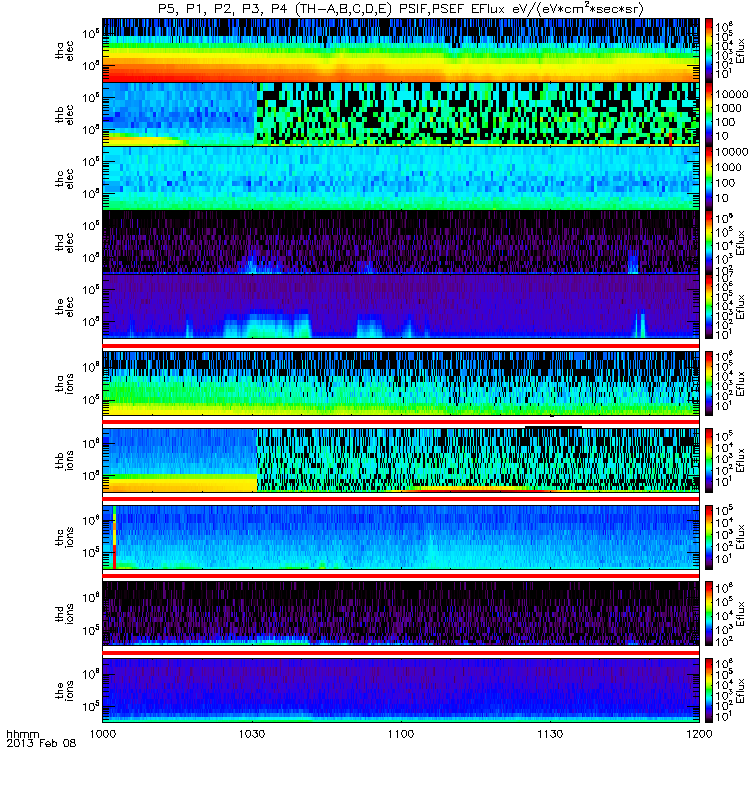750x800 pixels.
Task: Click the '2013 Feb 08' date label
Action: pos(41,743)
